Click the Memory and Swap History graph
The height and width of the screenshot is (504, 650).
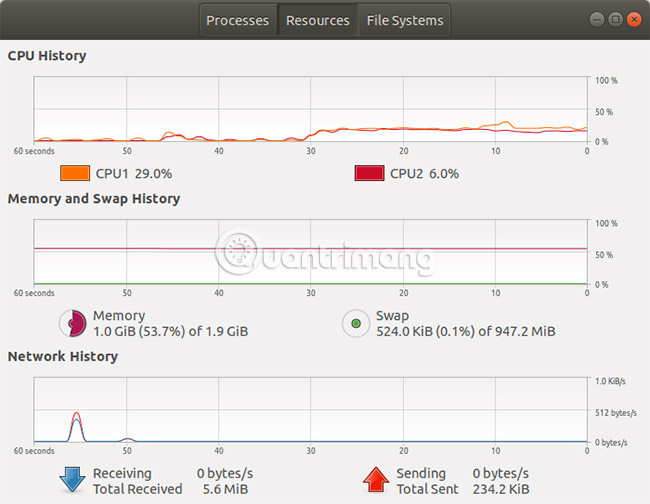click(x=310, y=252)
